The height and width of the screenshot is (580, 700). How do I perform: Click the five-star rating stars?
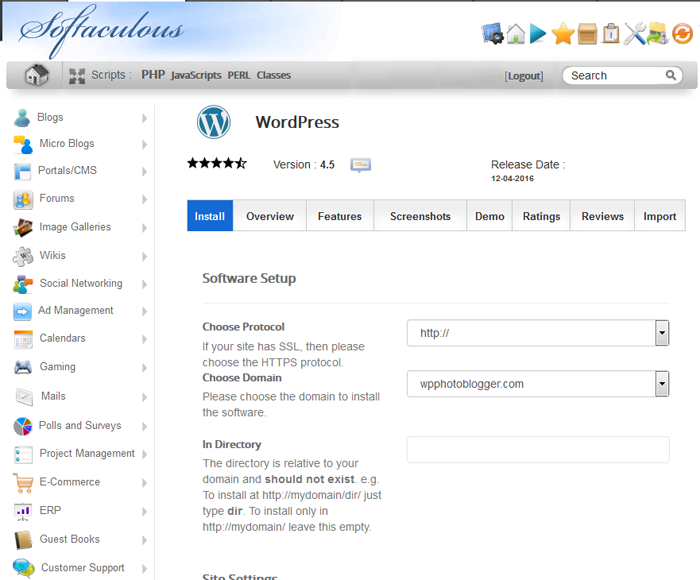pos(217,163)
